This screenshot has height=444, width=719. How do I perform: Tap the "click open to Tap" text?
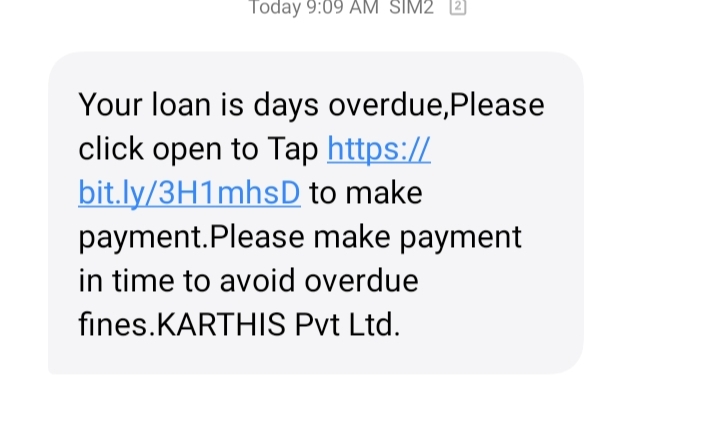(198, 149)
